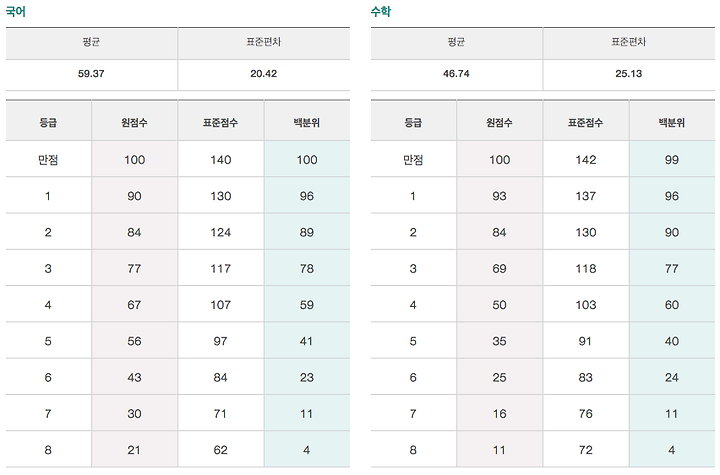Click 국어 grade 4 백분위 59
Screen dimensions: 720x475
click(307, 305)
